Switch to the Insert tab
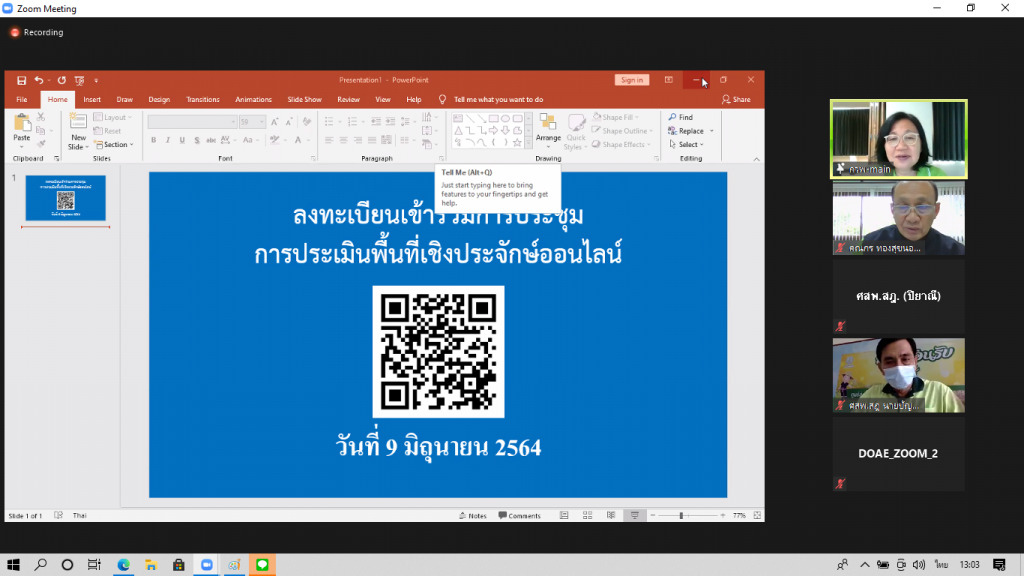Image resolution: width=1024 pixels, height=576 pixels. coord(92,99)
